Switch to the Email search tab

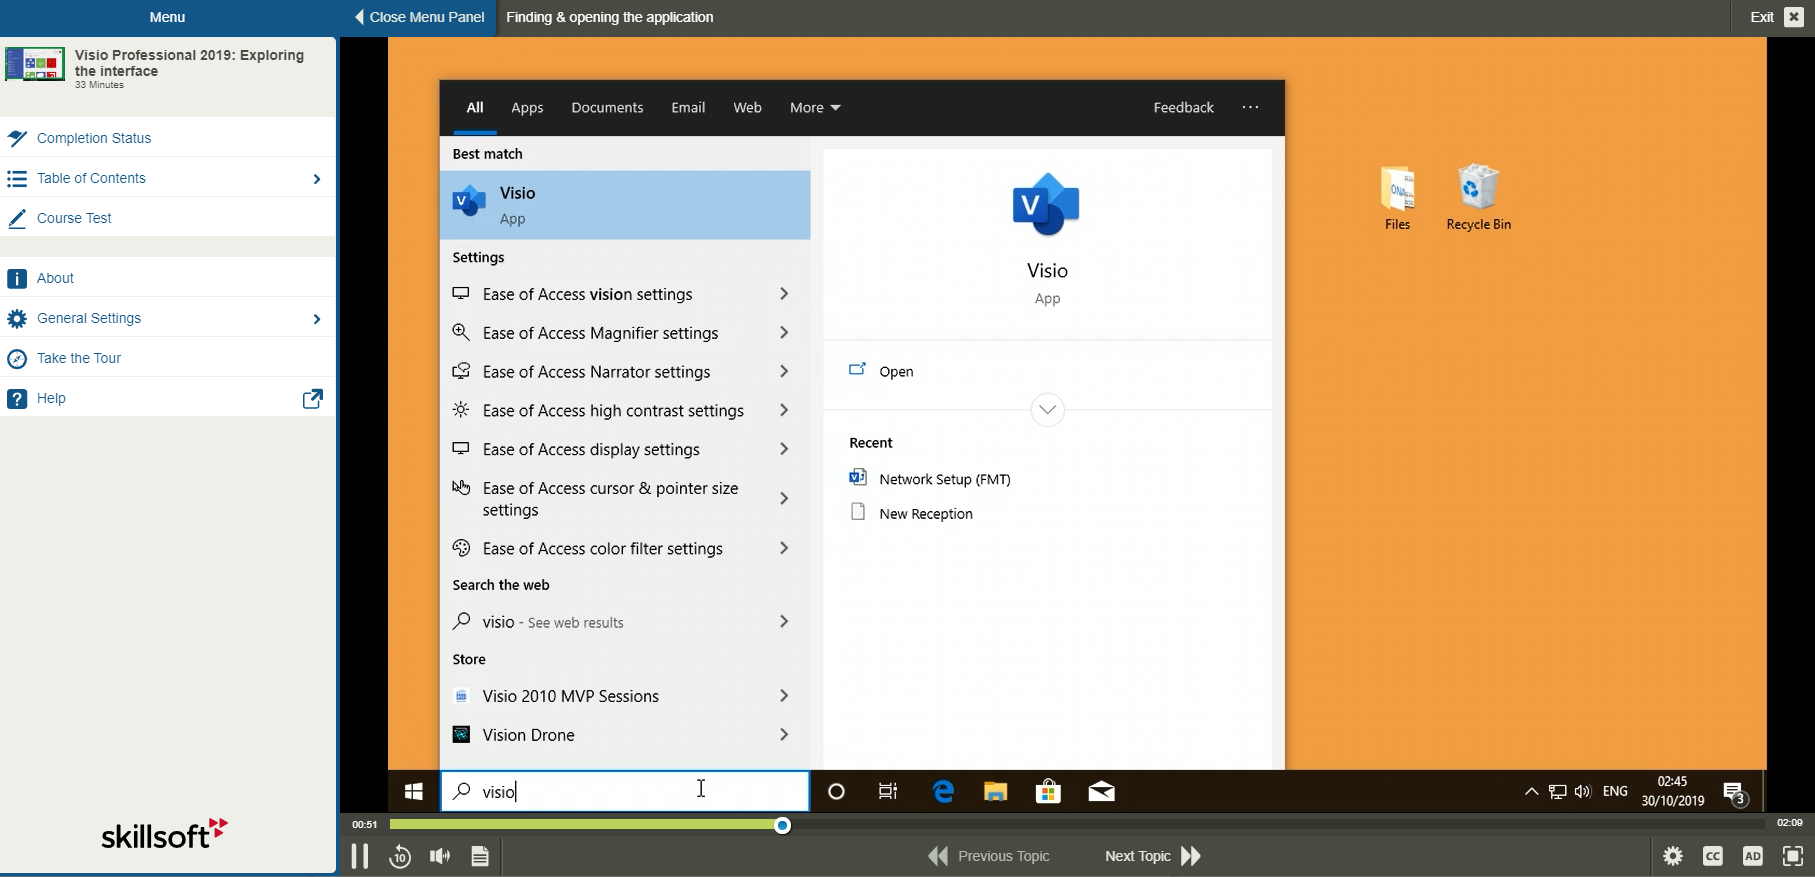pyautogui.click(x=688, y=108)
